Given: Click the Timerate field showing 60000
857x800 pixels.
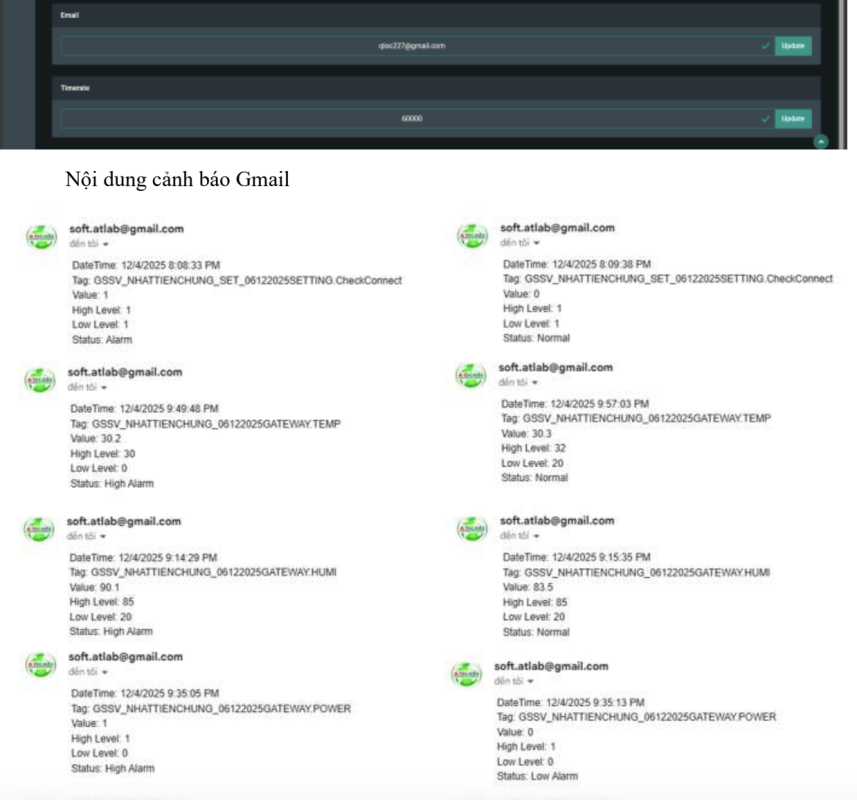Looking at the screenshot, I should tap(410, 118).
